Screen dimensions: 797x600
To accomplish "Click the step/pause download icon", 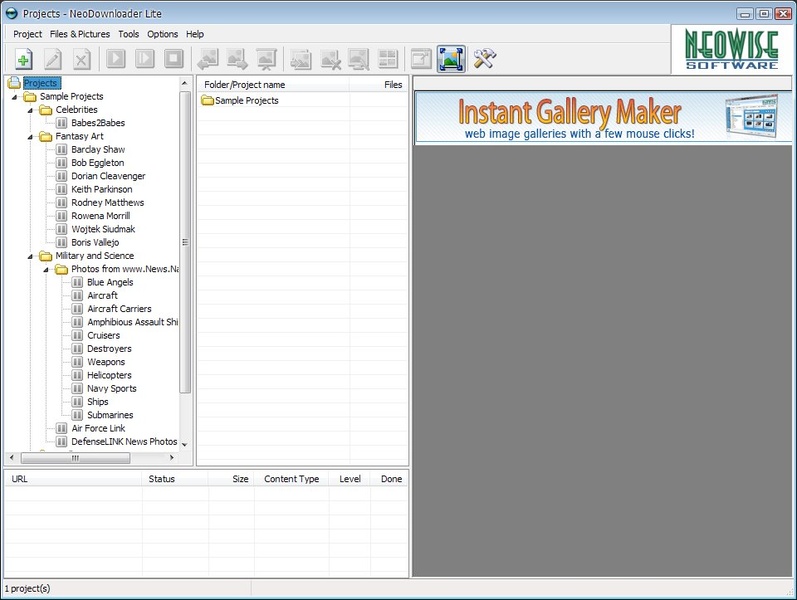I will 144,59.
